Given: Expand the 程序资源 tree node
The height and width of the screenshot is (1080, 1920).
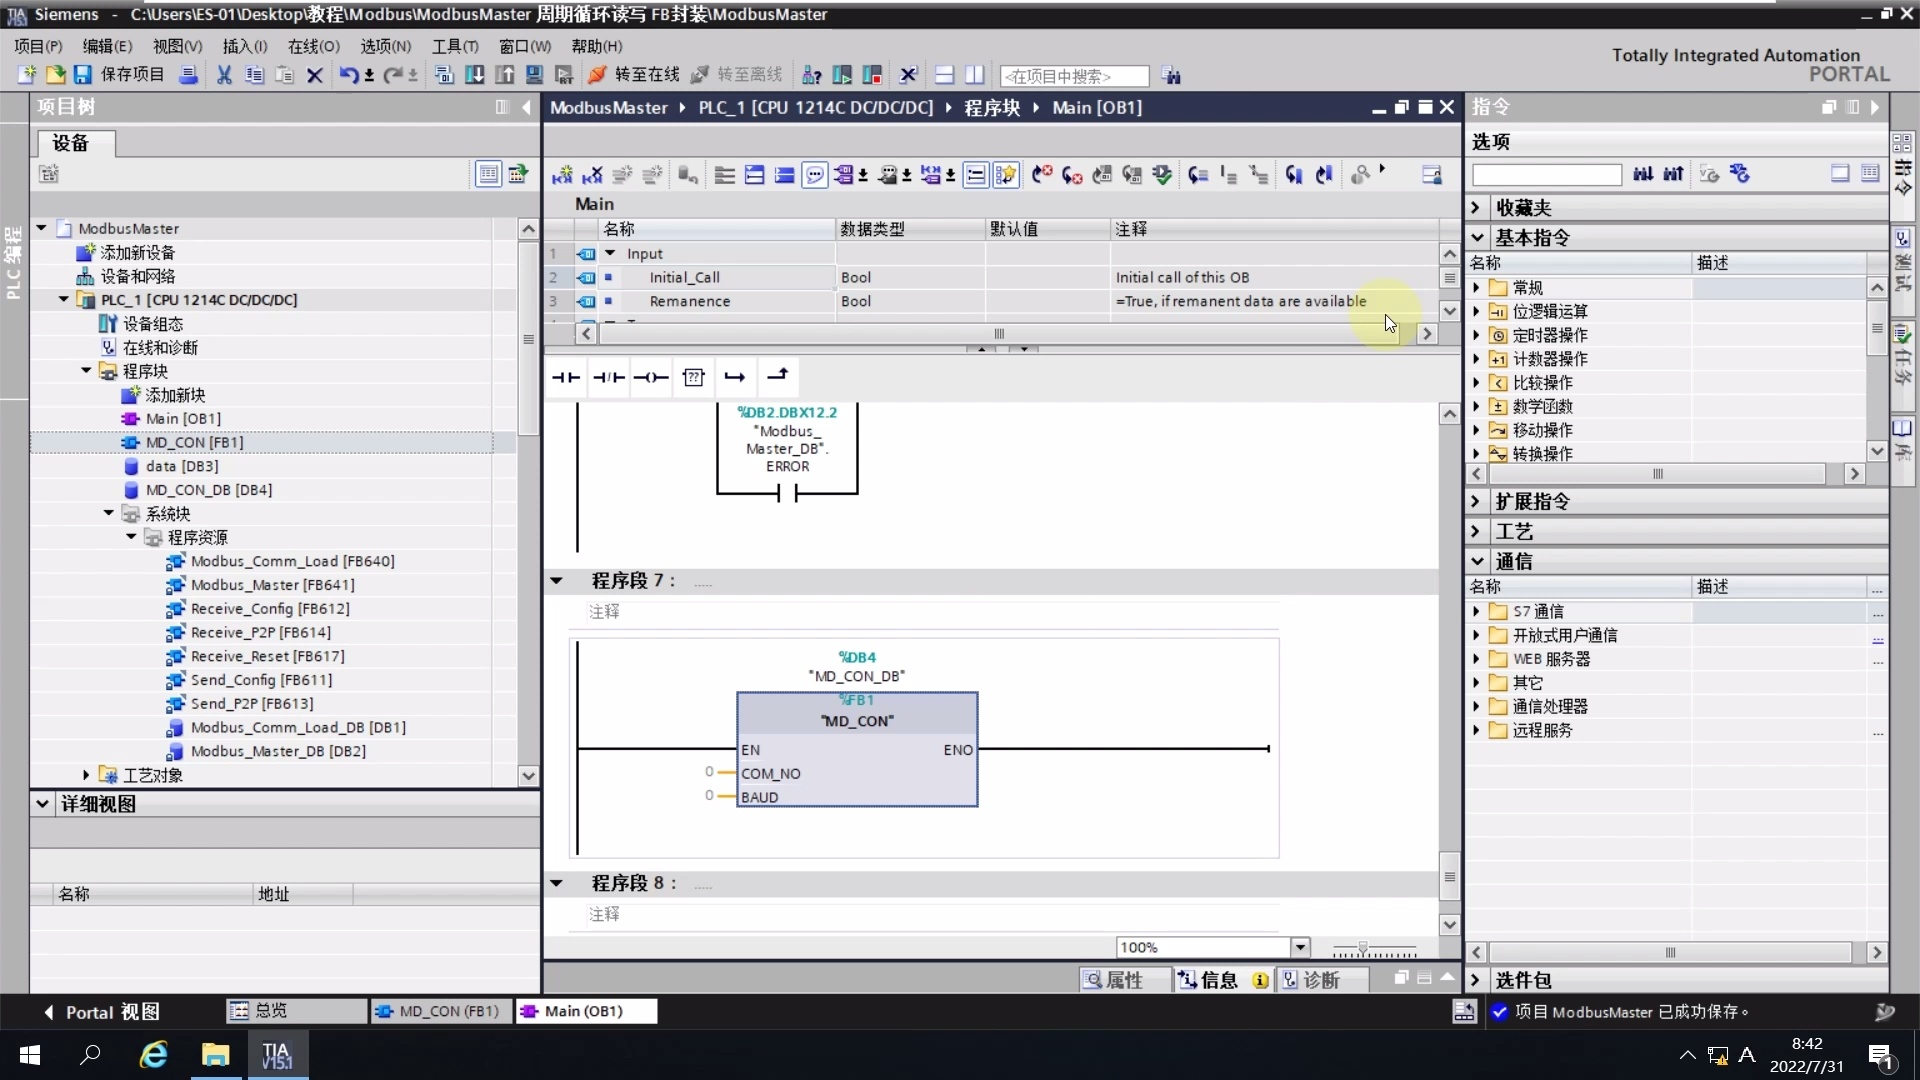Looking at the screenshot, I should point(131,537).
